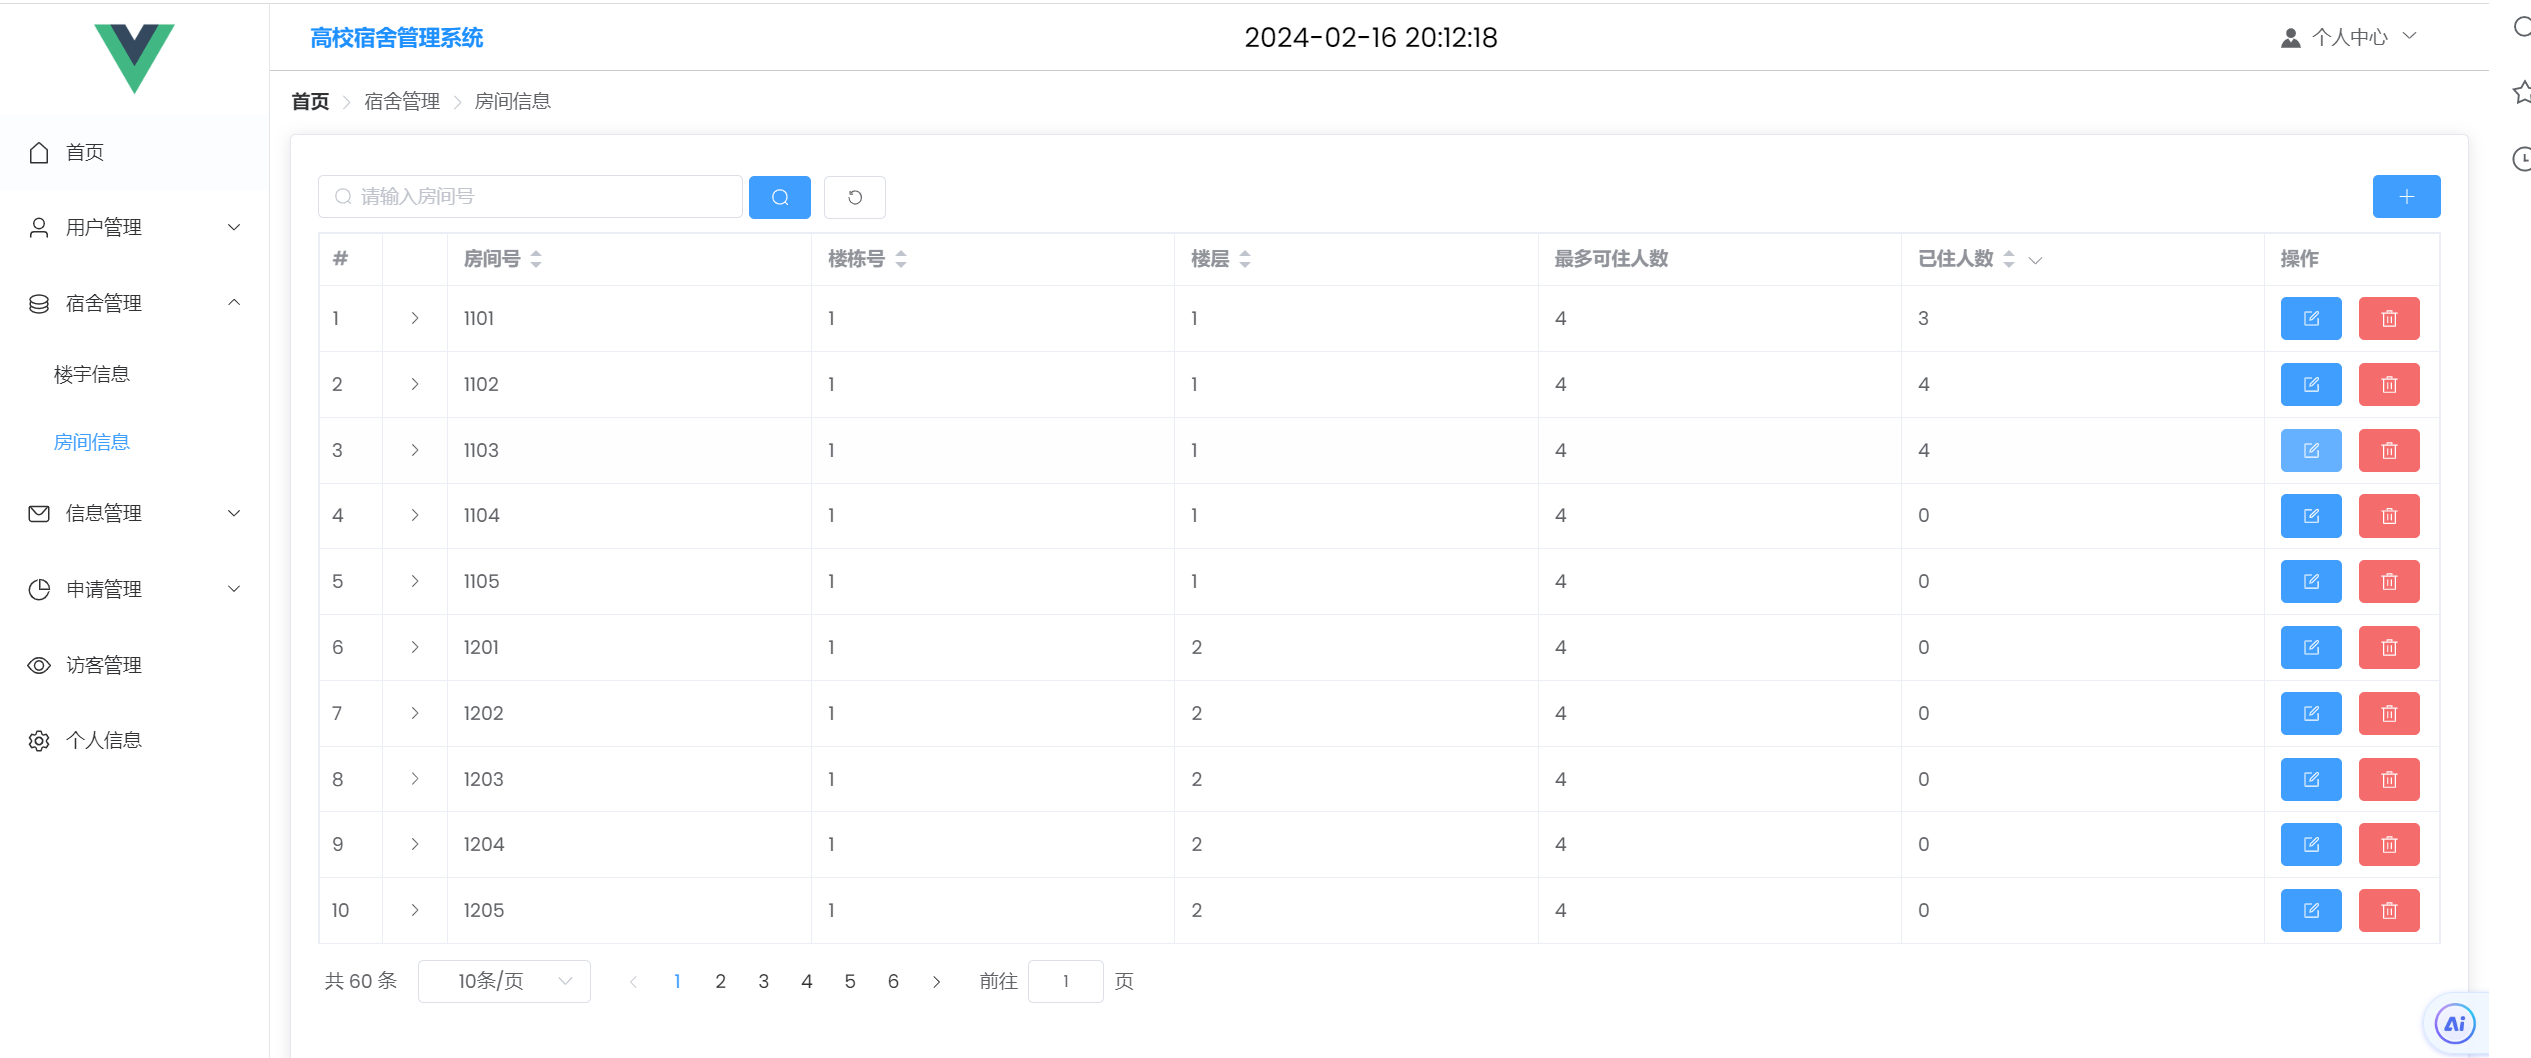
Task: Open 个人信息 in sidebar
Action: tap(134, 740)
